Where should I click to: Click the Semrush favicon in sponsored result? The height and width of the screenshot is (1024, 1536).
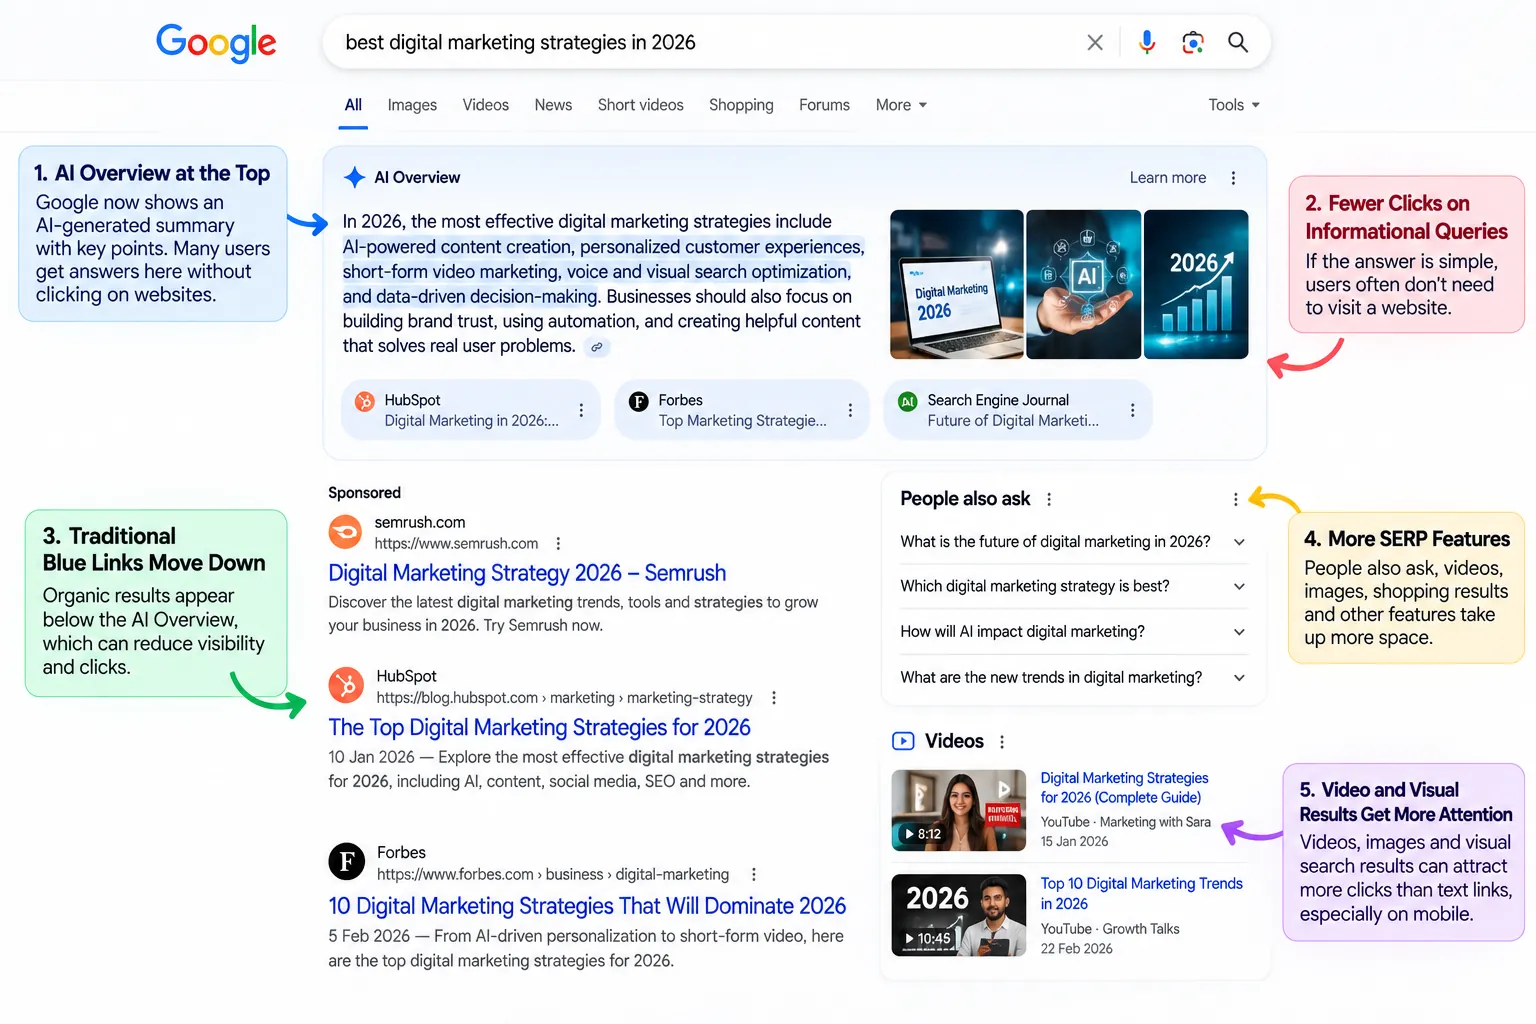point(346,531)
